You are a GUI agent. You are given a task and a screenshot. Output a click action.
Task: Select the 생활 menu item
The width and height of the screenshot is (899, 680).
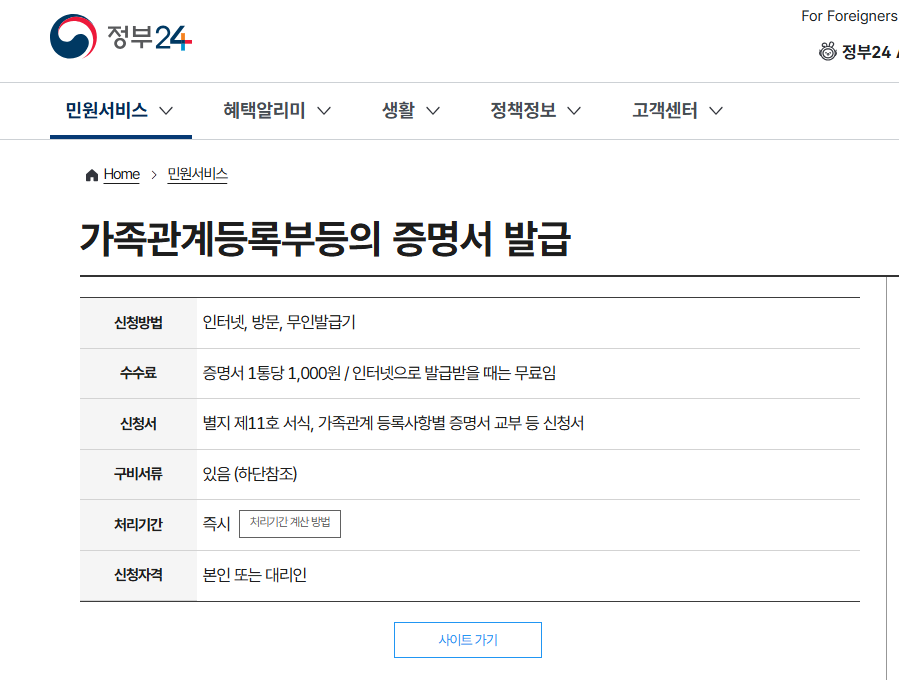point(400,110)
